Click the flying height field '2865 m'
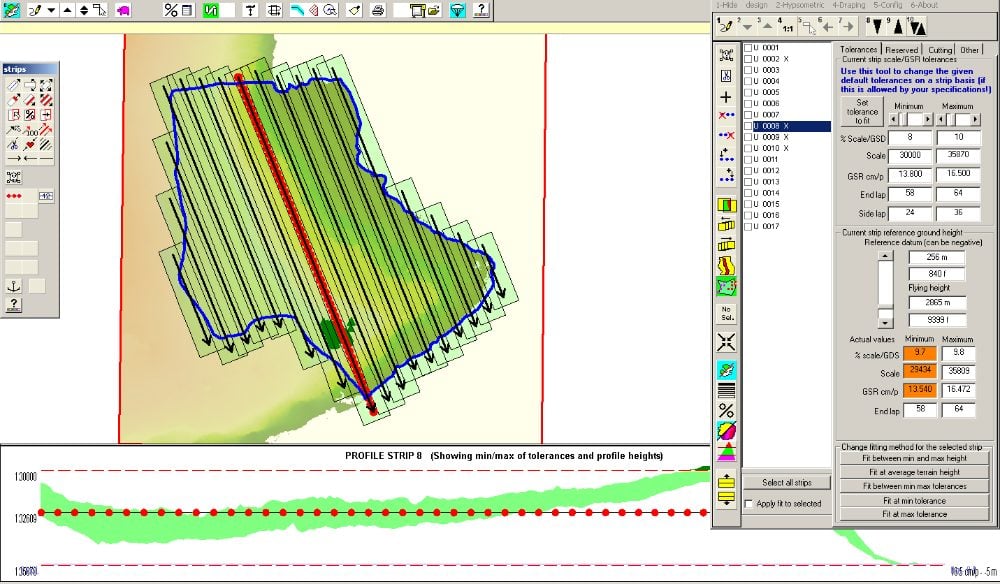Image resolution: width=1000 pixels, height=584 pixels. click(937, 303)
